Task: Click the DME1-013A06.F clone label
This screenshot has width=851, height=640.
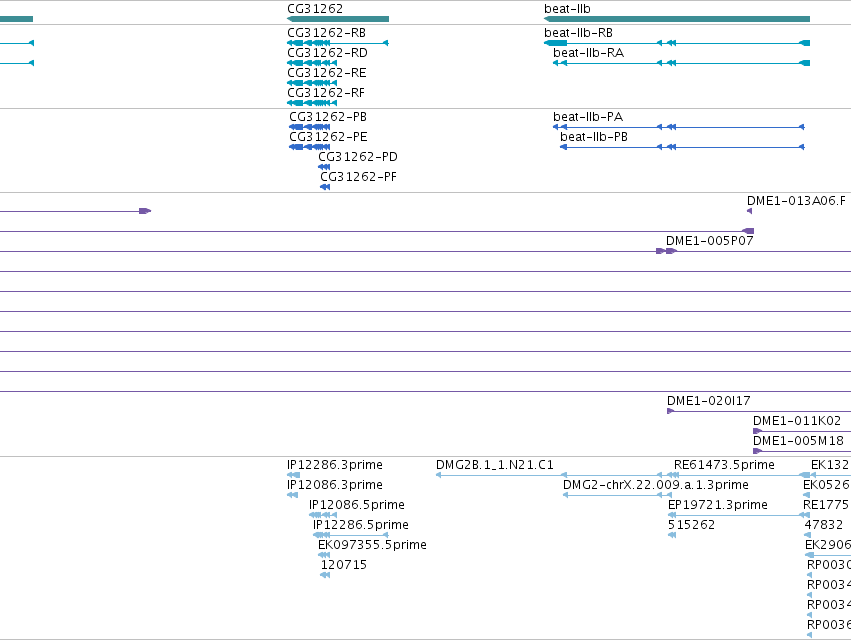Action: (796, 201)
